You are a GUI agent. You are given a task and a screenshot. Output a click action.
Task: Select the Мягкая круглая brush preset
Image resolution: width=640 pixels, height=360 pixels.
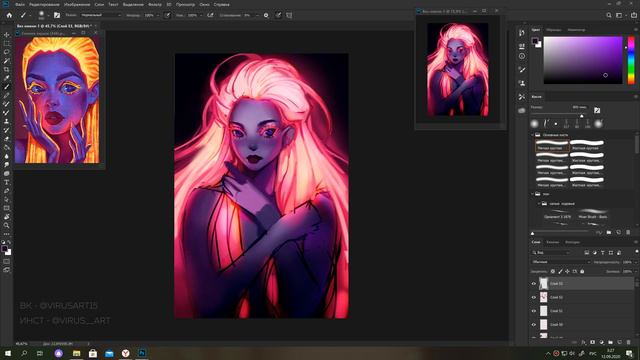[x=552, y=145]
